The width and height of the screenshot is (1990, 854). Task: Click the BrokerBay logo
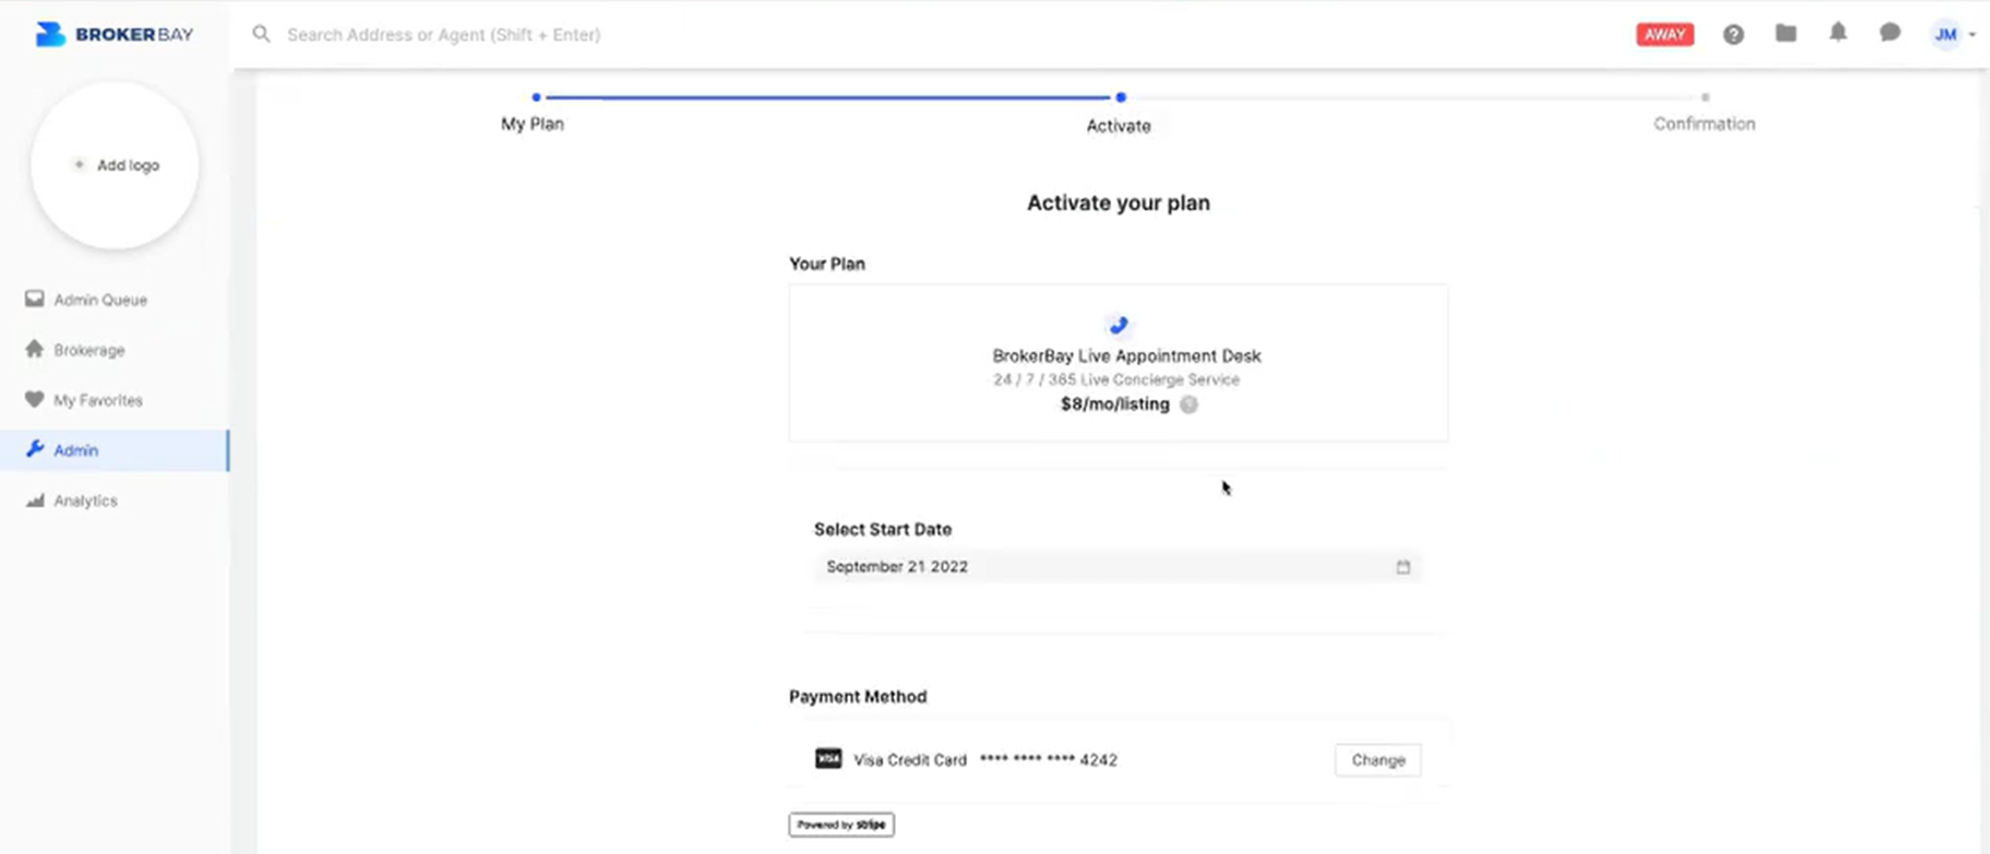coord(114,35)
